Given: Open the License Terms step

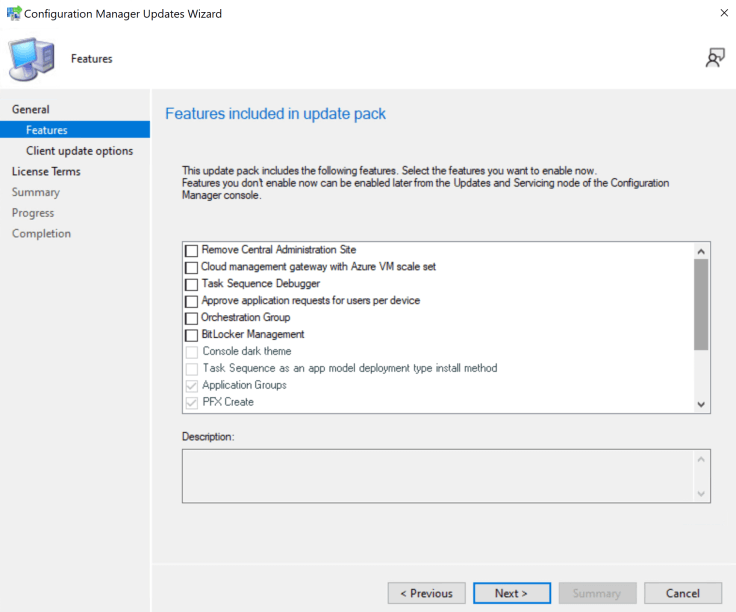Looking at the screenshot, I should click(46, 171).
